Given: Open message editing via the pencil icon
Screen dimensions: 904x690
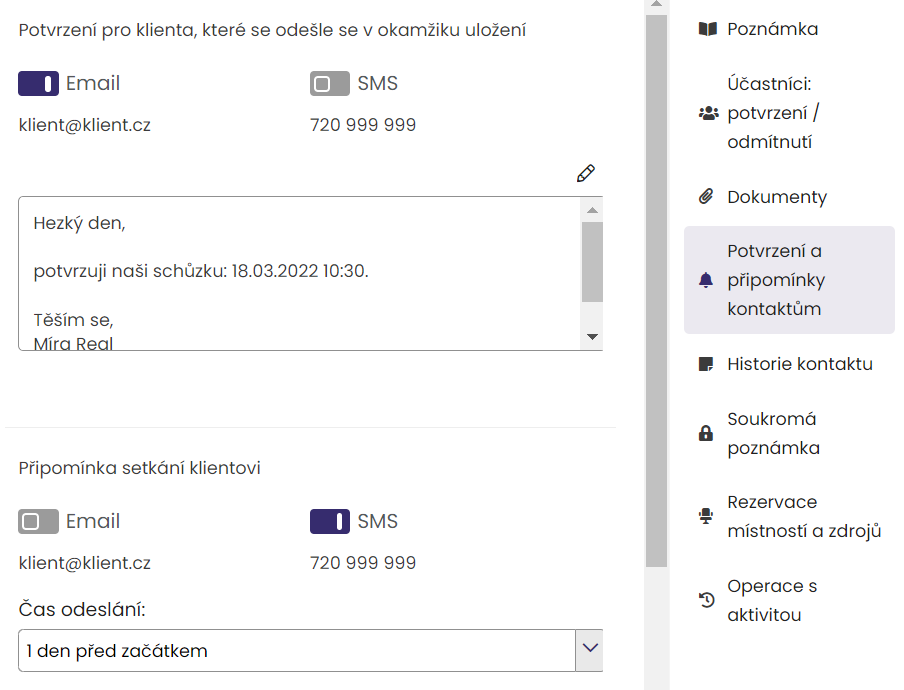Looking at the screenshot, I should tap(585, 172).
